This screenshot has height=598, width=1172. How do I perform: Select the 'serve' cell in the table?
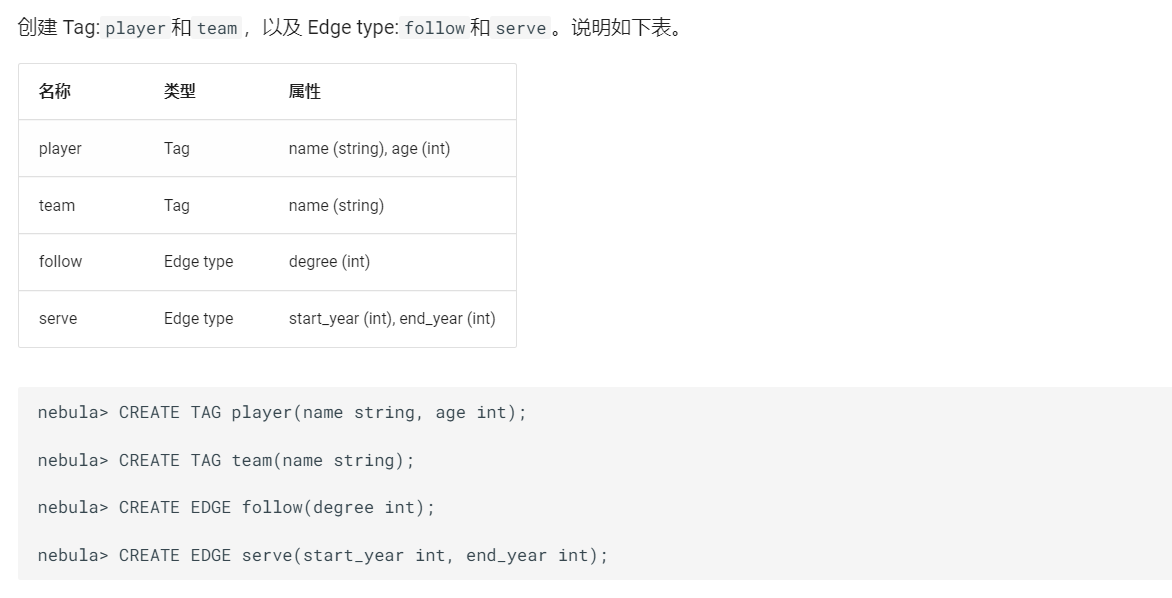click(x=58, y=318)
